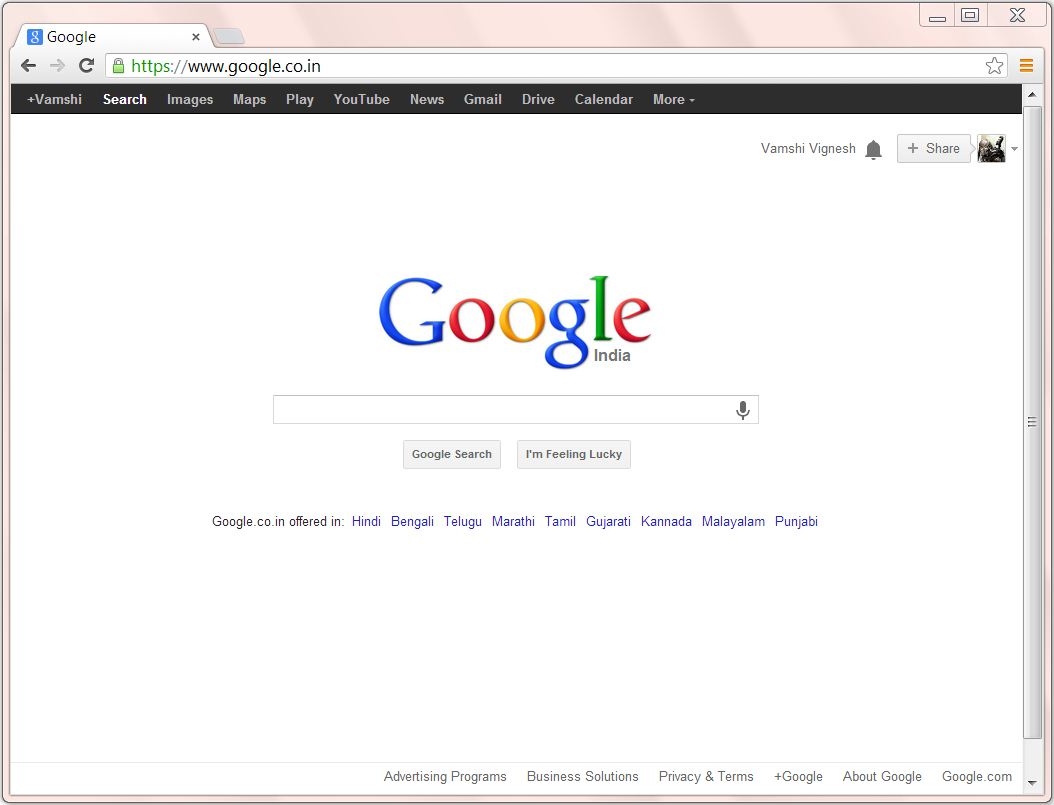Open the Chrome menu icon

pyautogui.click(x=1026, y=65)
